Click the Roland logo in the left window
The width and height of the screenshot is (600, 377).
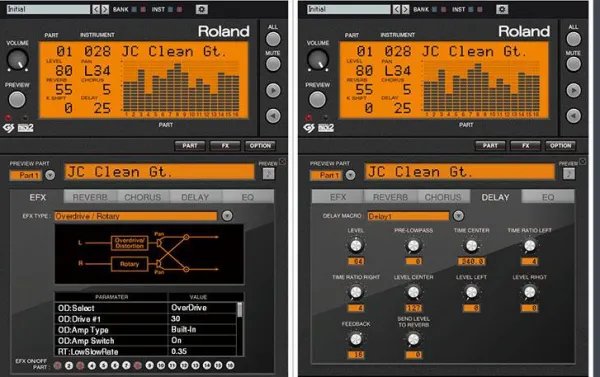pyautogui.click(x=223, y=31)
